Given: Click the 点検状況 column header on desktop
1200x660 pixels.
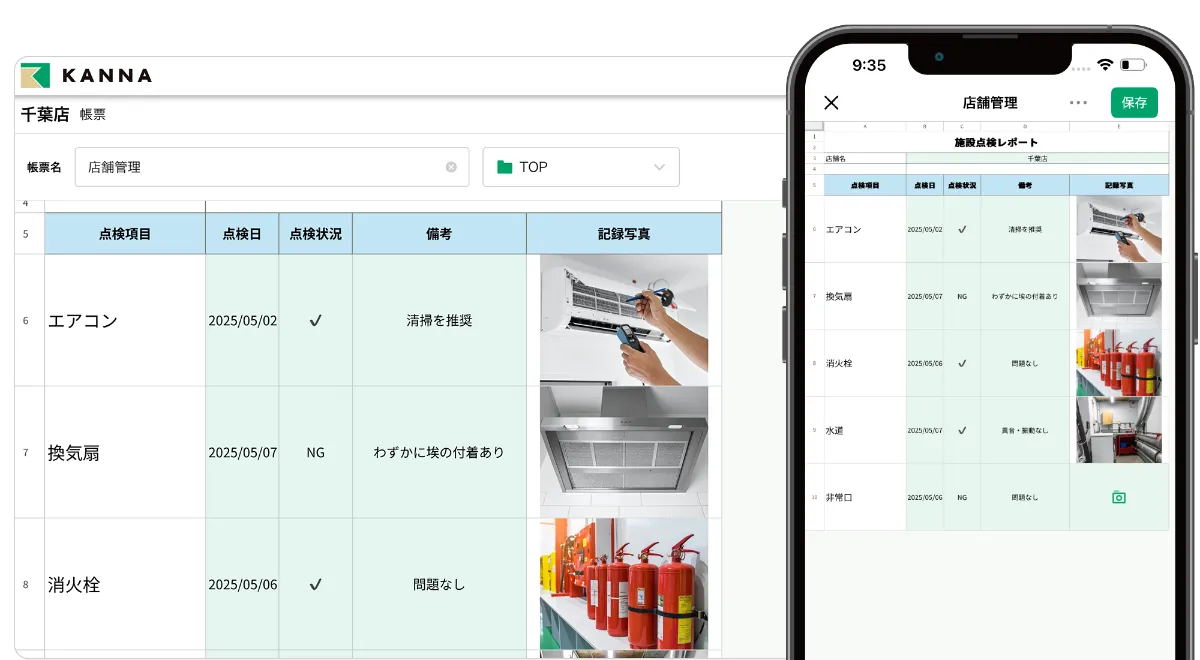Looking at the screenshot, I should pyautogui.click(x=315, y=234).
